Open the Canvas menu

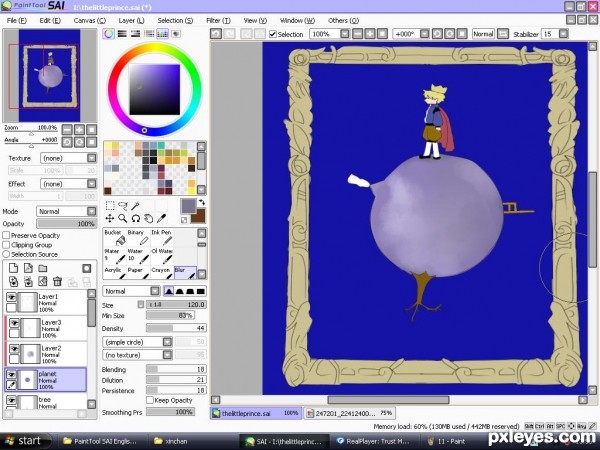90,21
